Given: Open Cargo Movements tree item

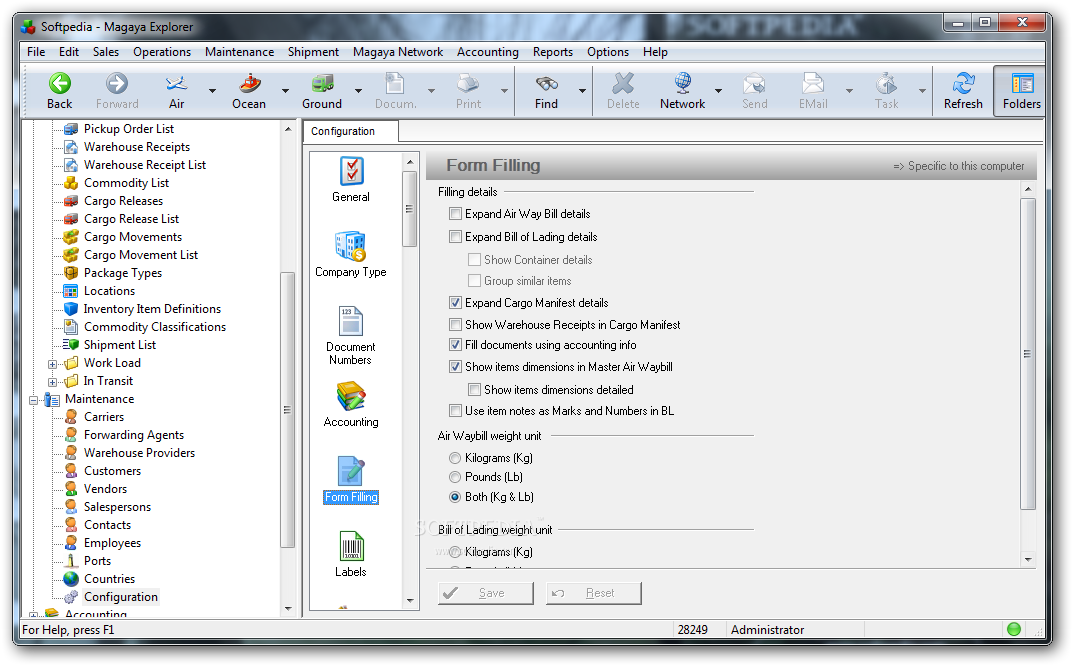Looking at the screenshot, I should 133,237.
